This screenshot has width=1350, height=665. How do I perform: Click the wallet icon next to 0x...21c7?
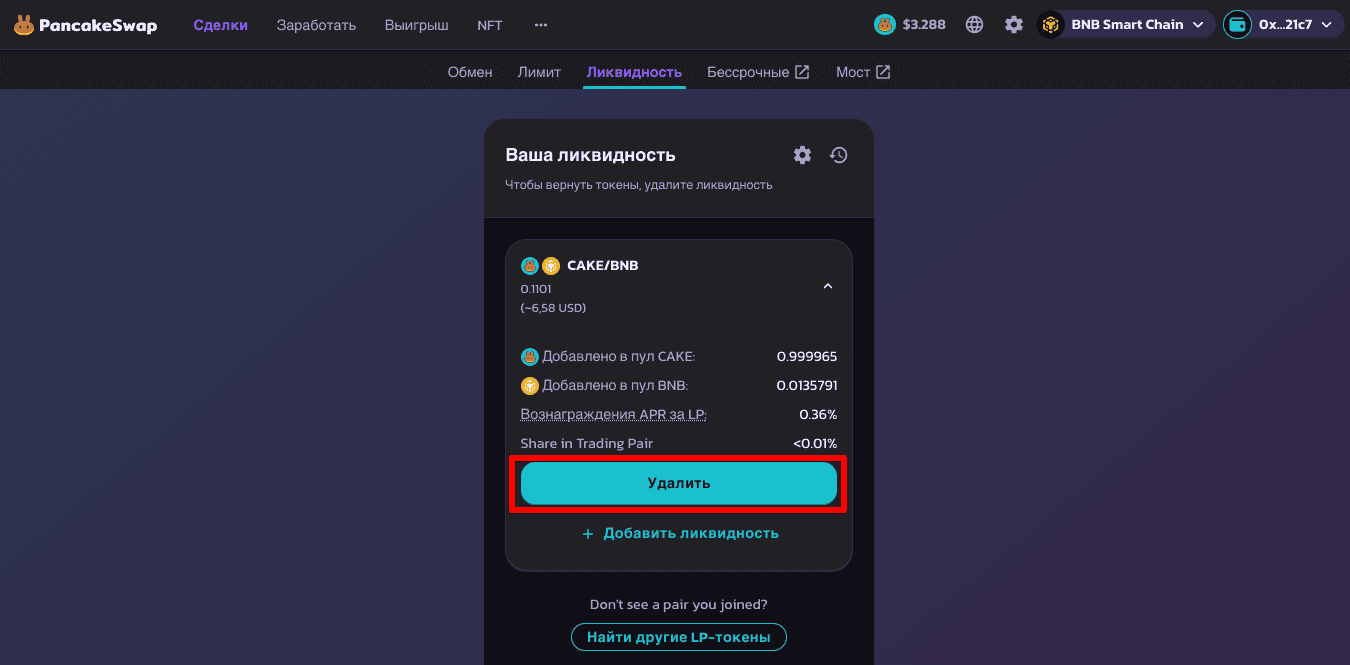1237,25
